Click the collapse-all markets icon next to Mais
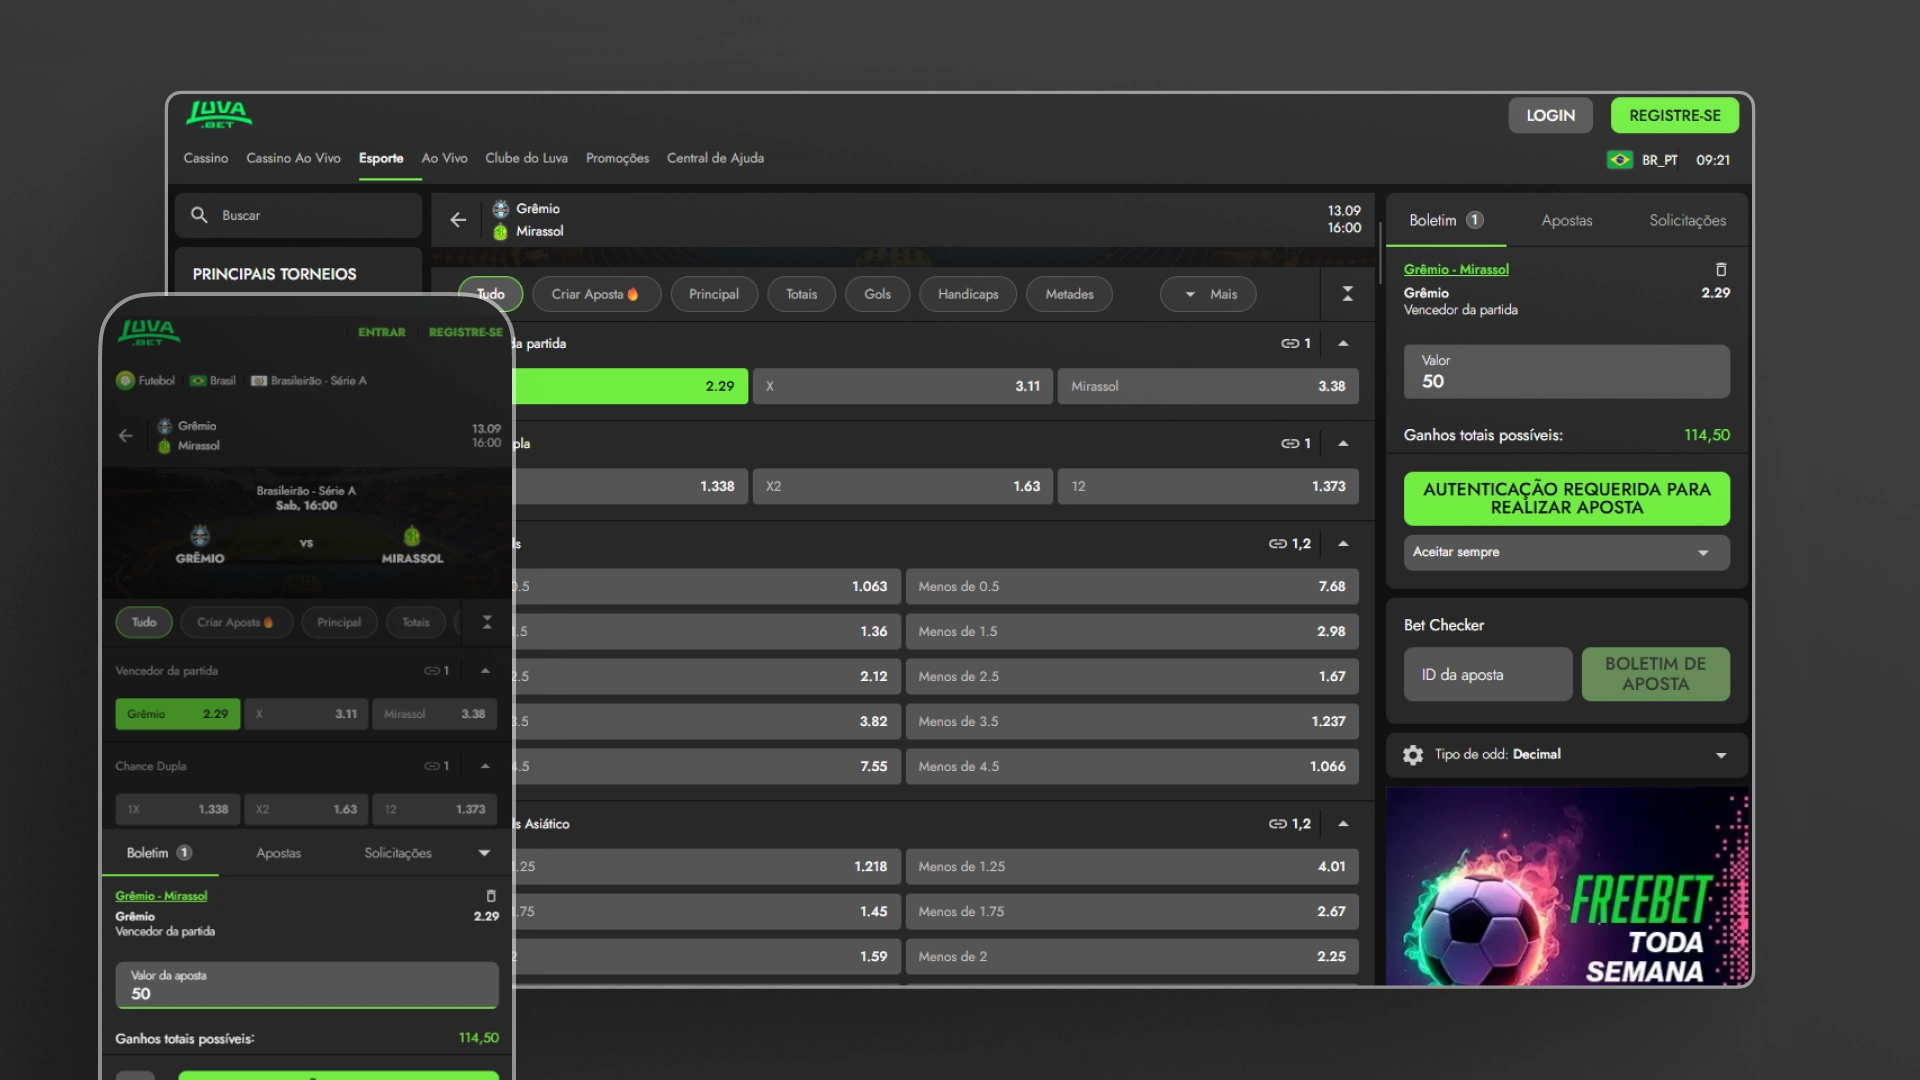This screenshot has height=1080, width=1920. pyautogui.click(x=1347, y=294)
